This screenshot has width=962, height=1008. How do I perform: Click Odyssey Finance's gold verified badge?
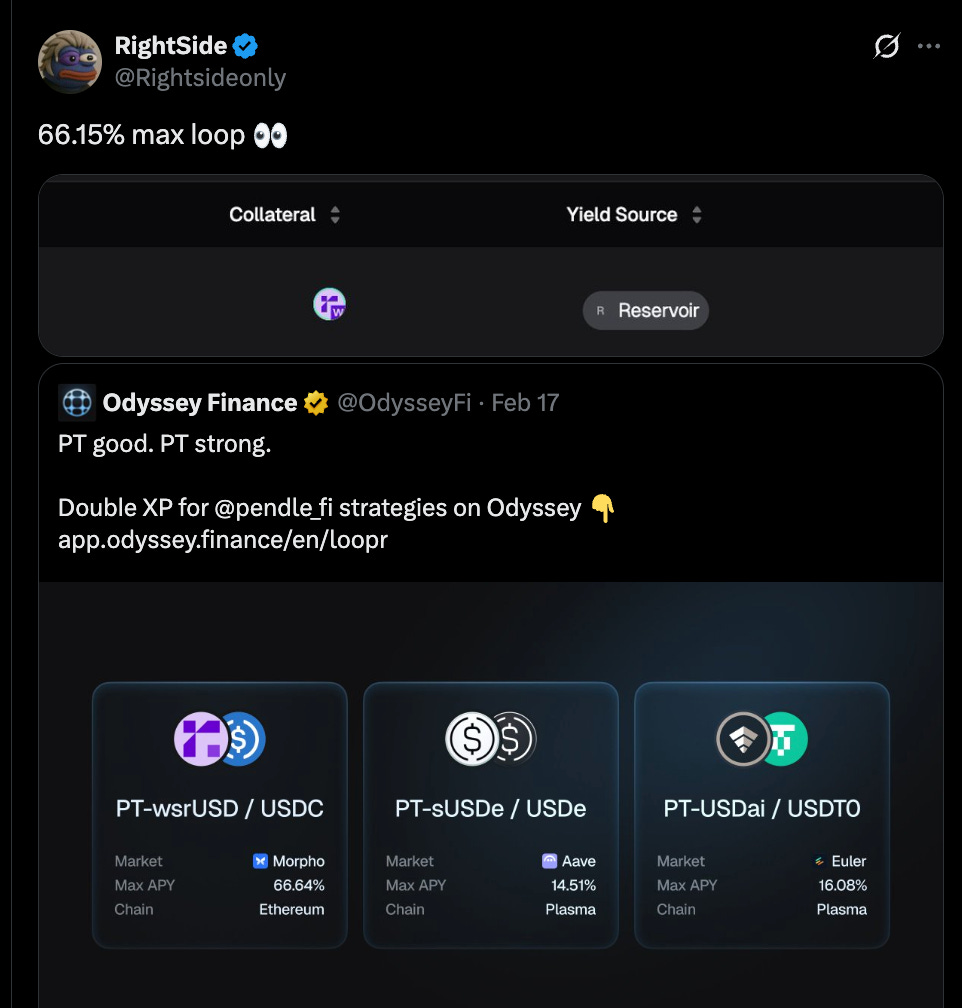click(x=316, y=403)
